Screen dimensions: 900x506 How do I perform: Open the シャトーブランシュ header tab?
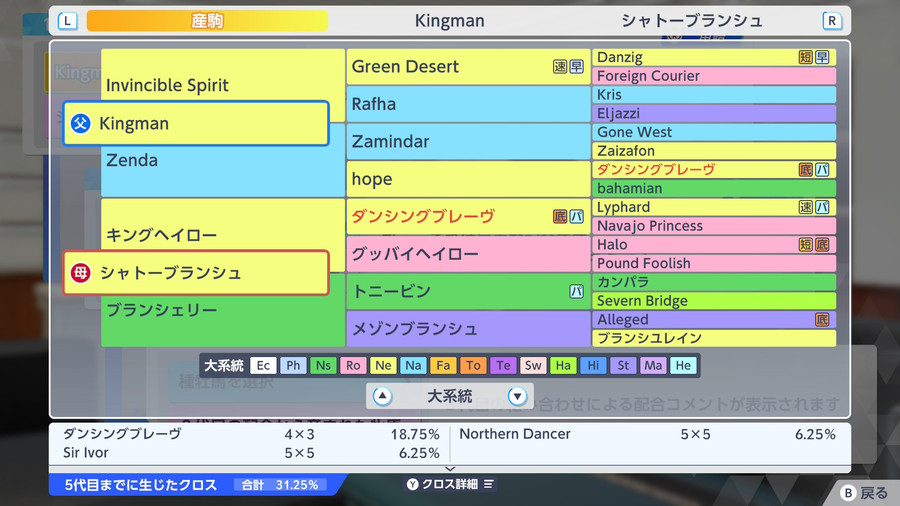coord(692,21)
